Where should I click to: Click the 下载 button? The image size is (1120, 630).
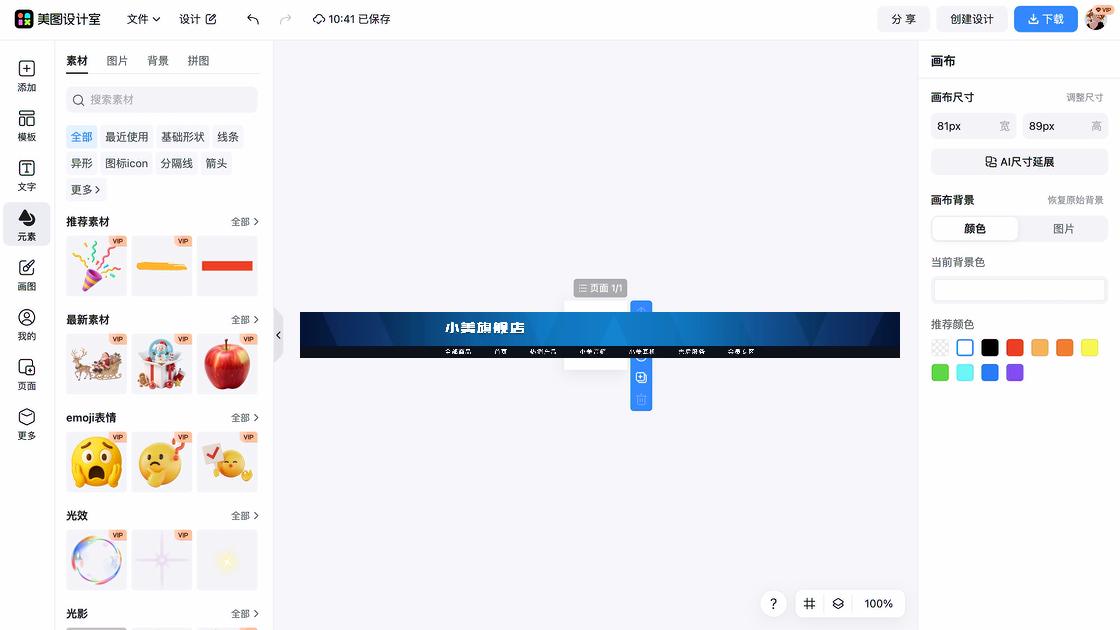(1045, 18)
